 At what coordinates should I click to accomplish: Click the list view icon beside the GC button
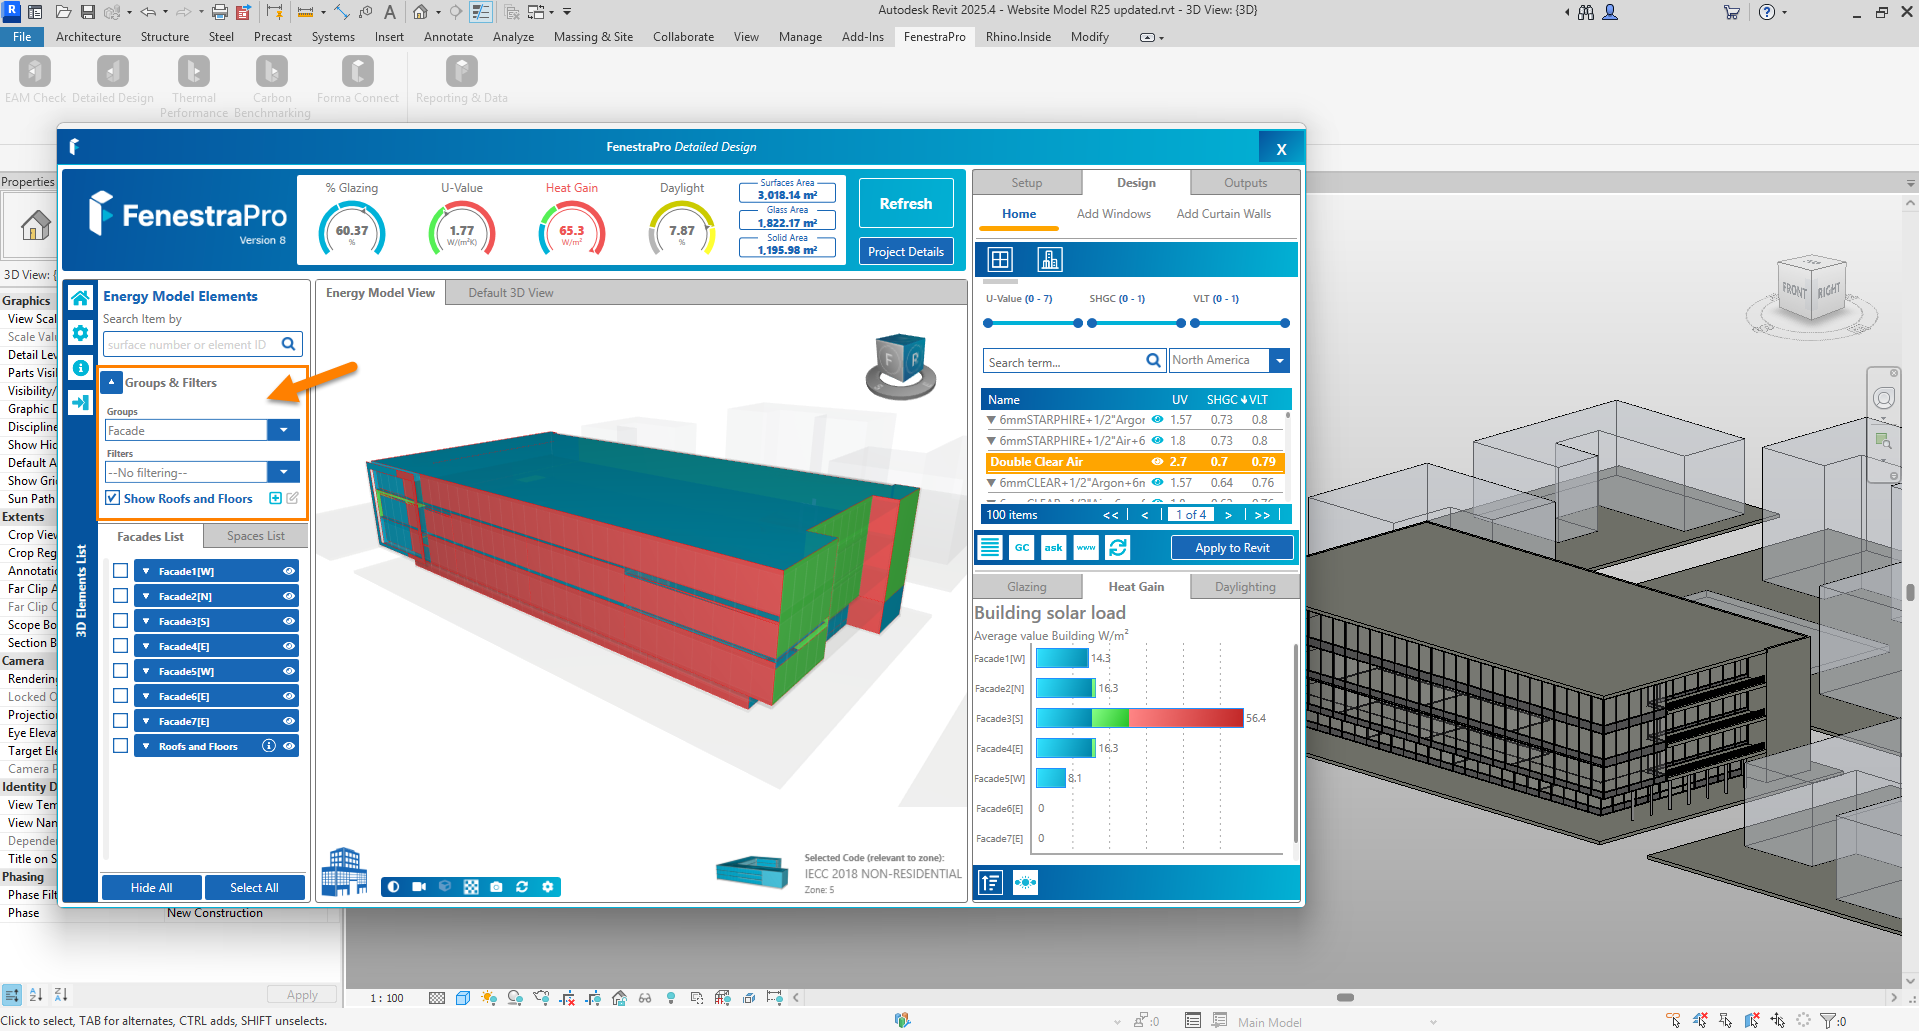click(x=990, y=547)
